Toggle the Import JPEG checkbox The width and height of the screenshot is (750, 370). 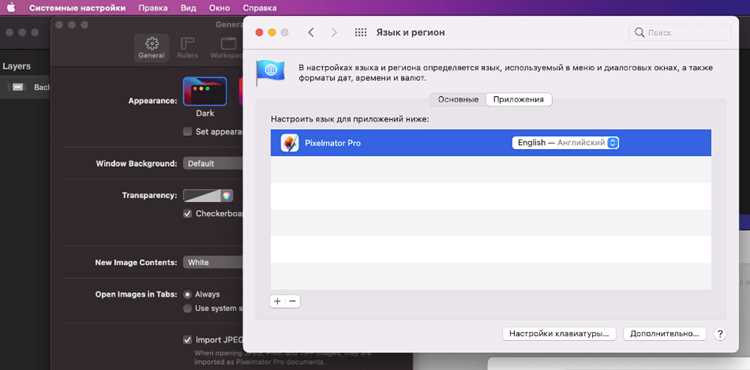click(188, 340)
